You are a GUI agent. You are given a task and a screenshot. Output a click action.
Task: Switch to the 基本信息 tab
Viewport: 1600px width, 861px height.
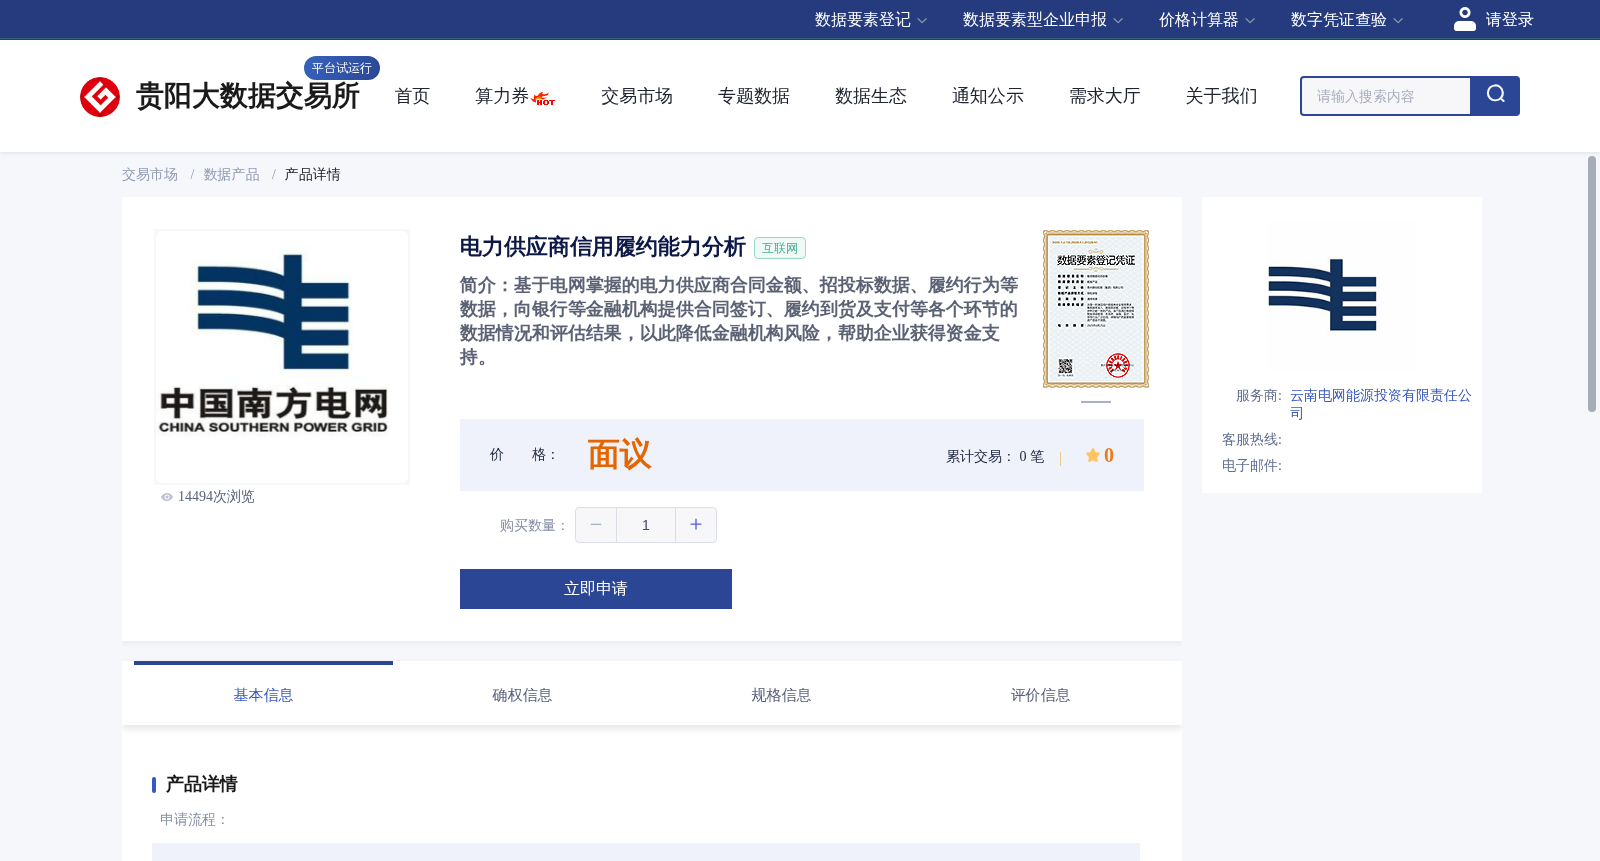[x=263, y=695]
